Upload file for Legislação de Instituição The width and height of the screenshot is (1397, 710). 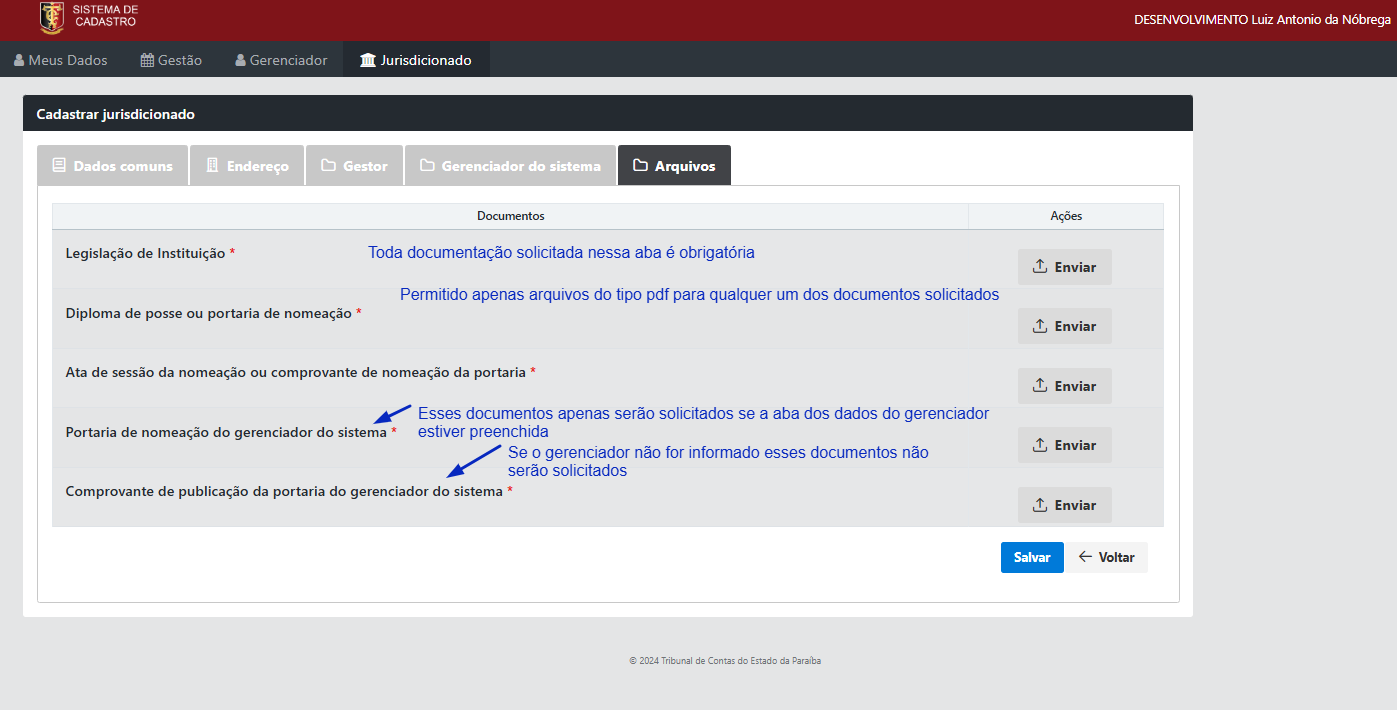click(x=1064, y=267)
